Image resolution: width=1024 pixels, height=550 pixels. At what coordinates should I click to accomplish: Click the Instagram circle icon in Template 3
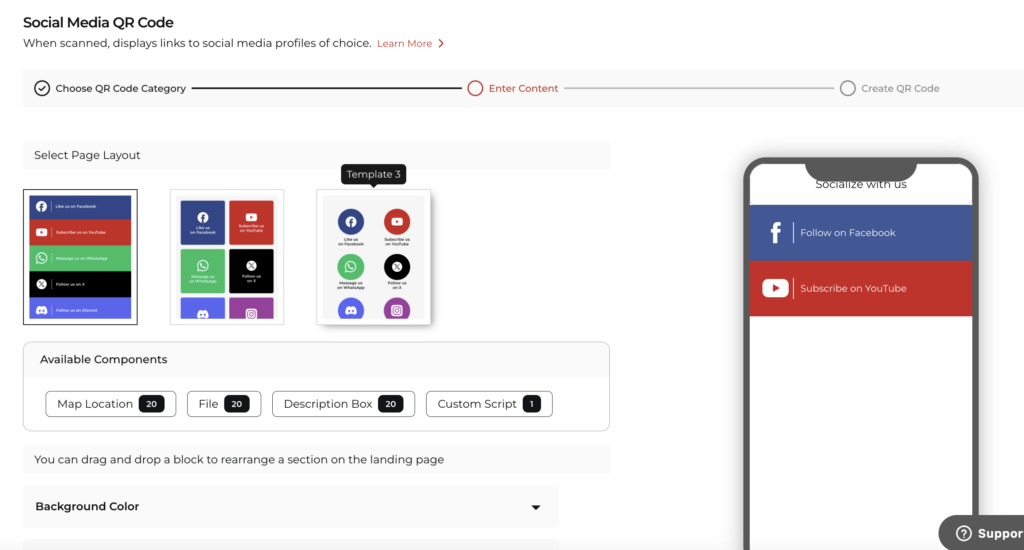[x=396, y=309]
